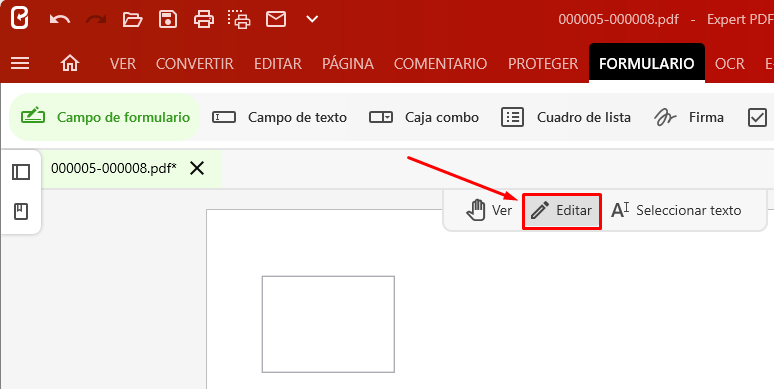Undo the last action

click(60, 20)
